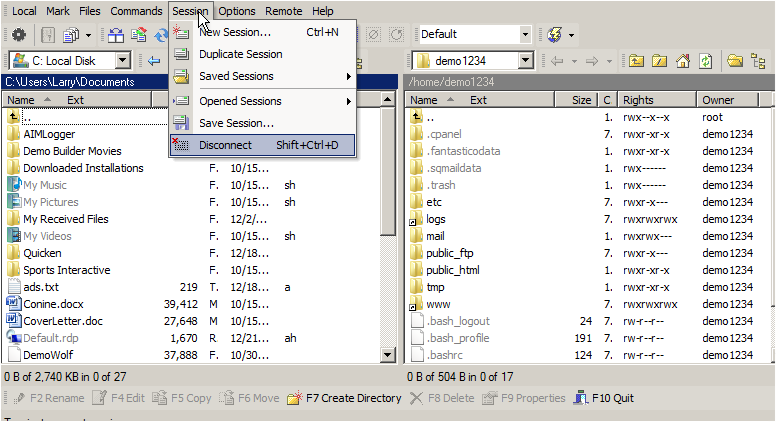Click local panel scrollbar down arrow
776x422 pixels.
pyautogui.click(x=388, y=355)
